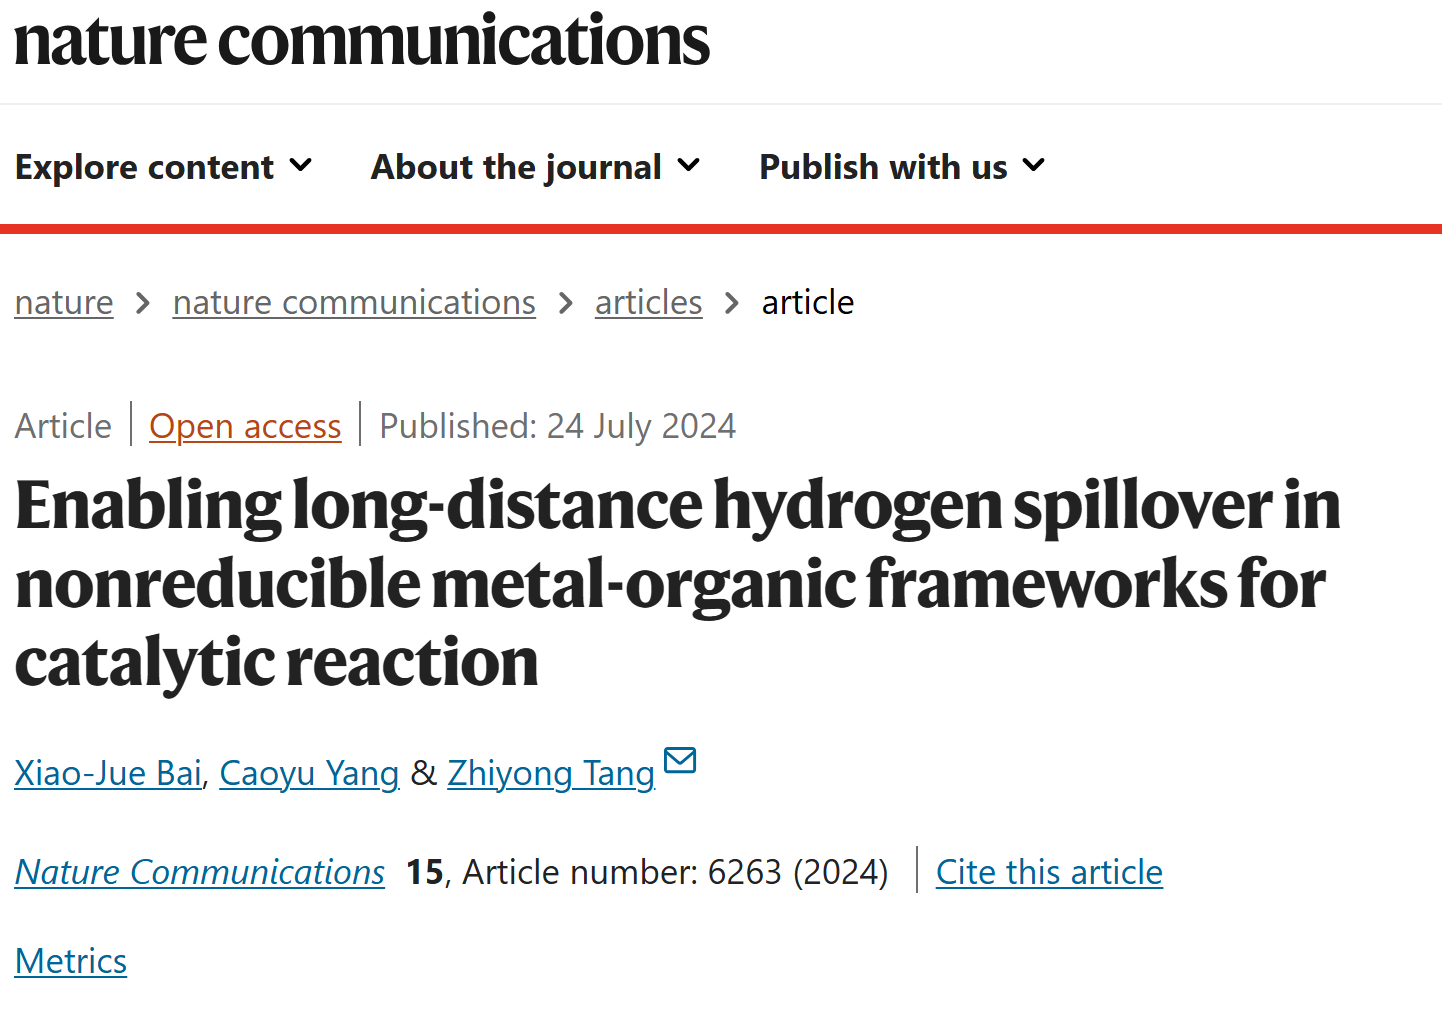Click the Nature Communications logo header
The height and width of the screenshot is (1014, 1442).
click(362, 41)
